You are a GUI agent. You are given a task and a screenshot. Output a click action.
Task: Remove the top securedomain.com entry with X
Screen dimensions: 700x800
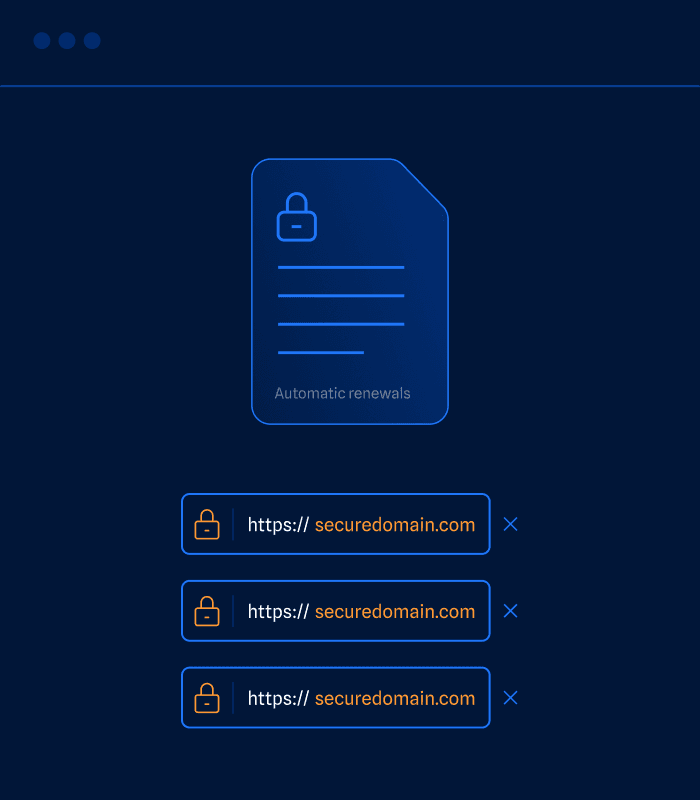click(510, 524)
